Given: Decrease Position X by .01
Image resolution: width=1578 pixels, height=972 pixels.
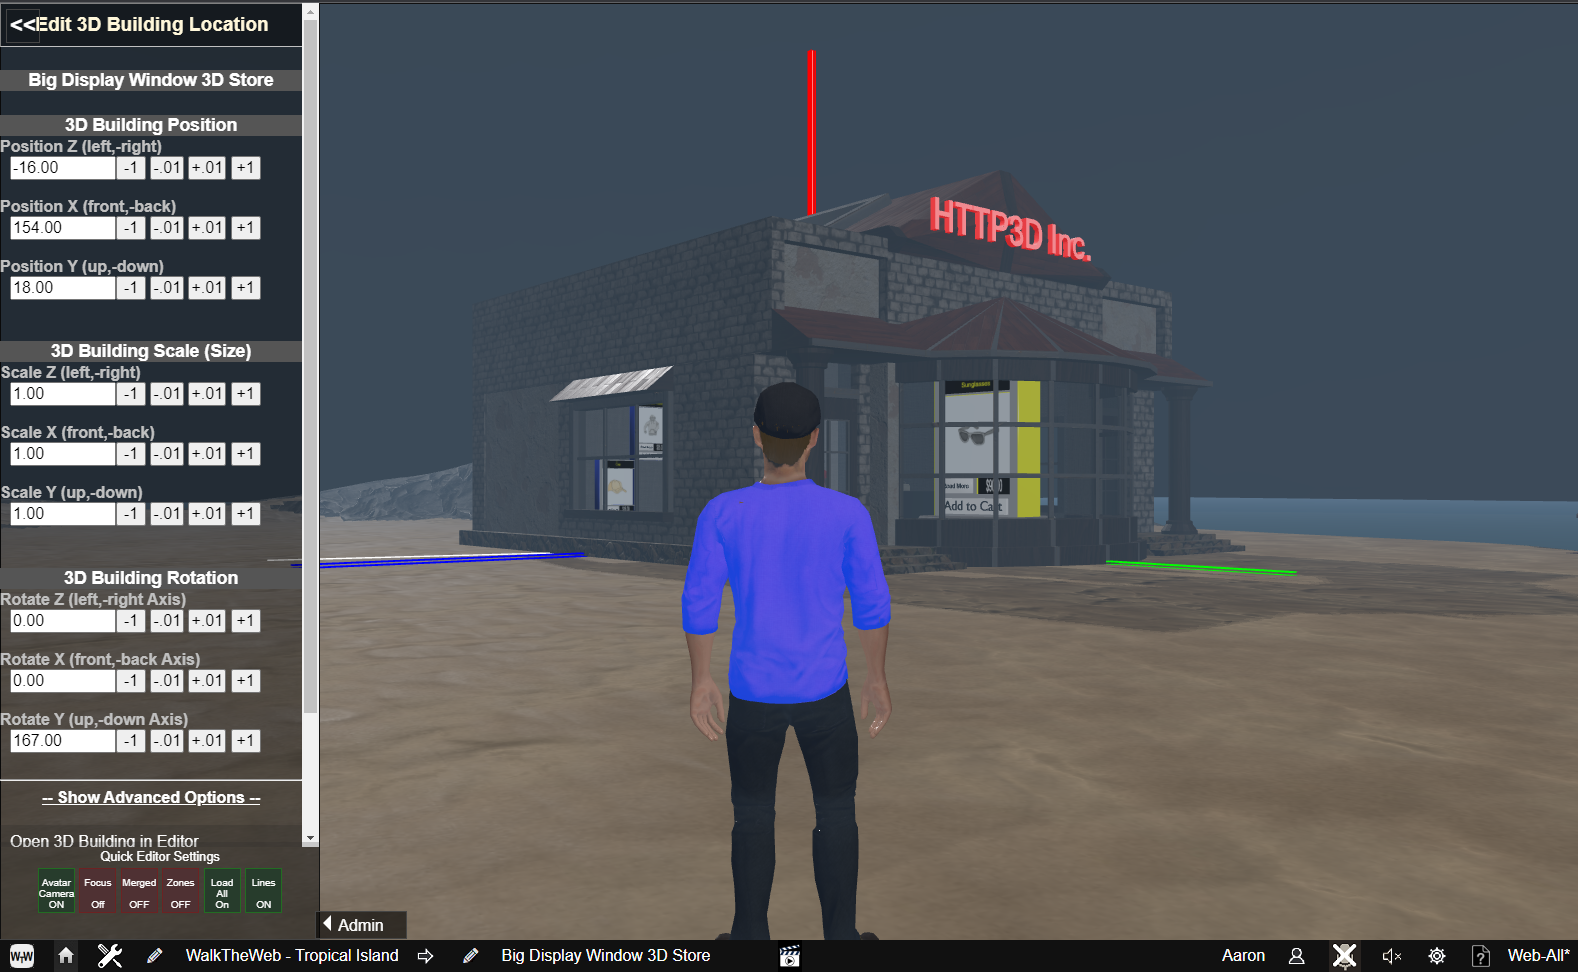Looking at the screenshot, I should [x=167, y=228].
